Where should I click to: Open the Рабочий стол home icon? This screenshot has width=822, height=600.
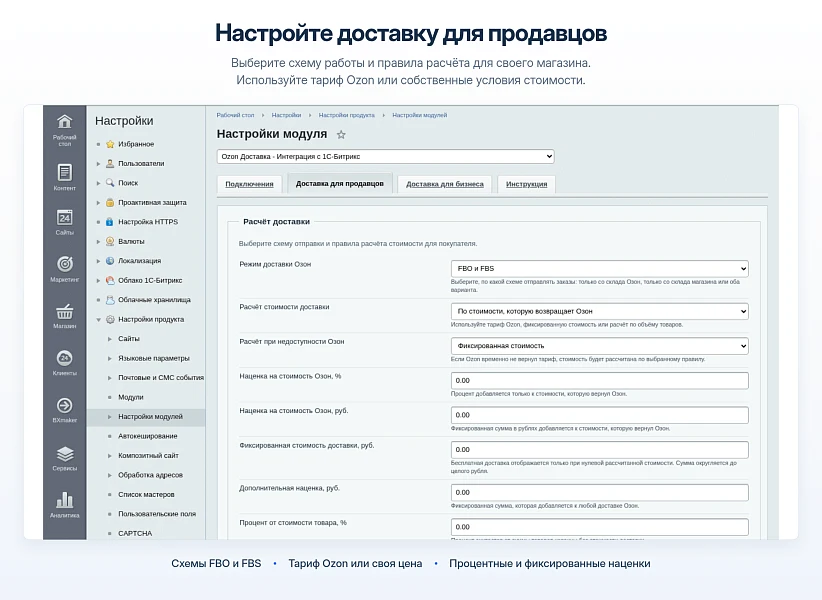point(64,122)
